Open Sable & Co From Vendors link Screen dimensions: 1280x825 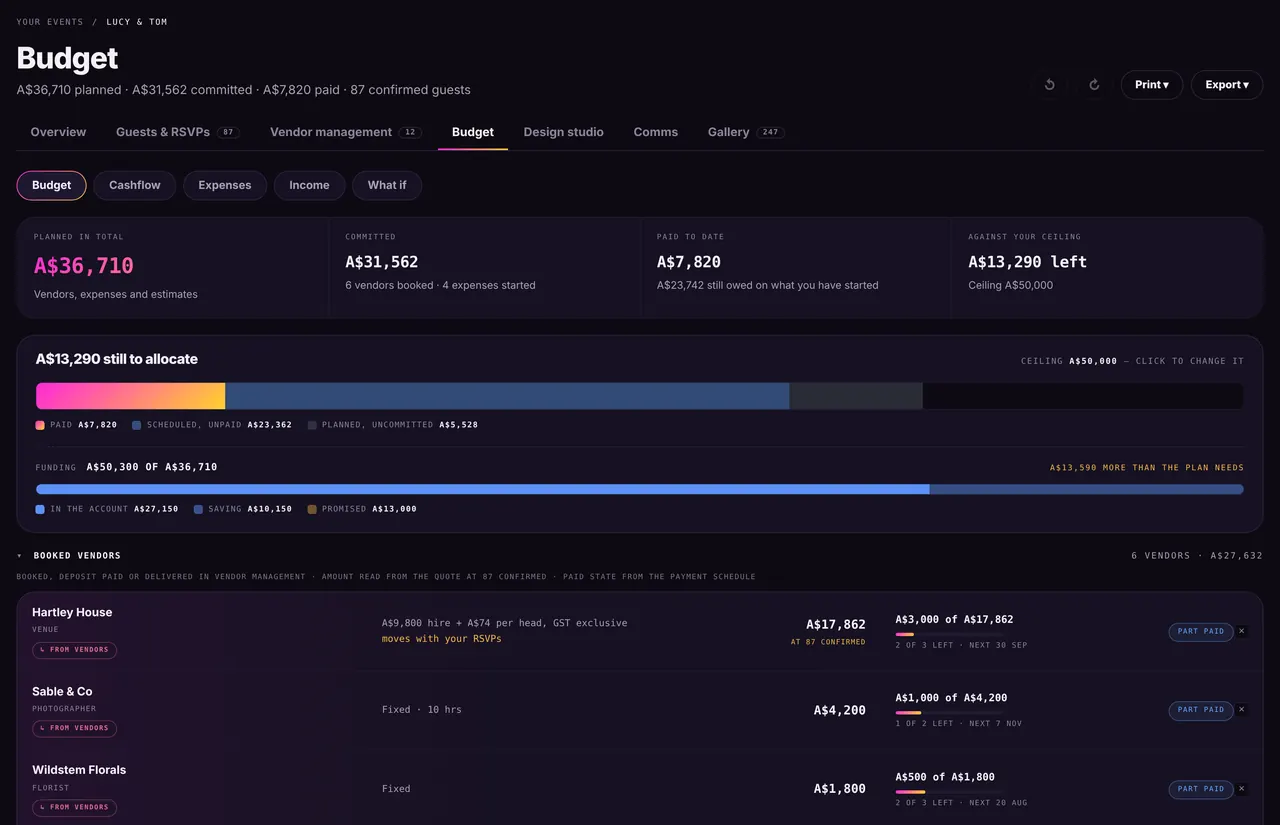coord(74,728)
